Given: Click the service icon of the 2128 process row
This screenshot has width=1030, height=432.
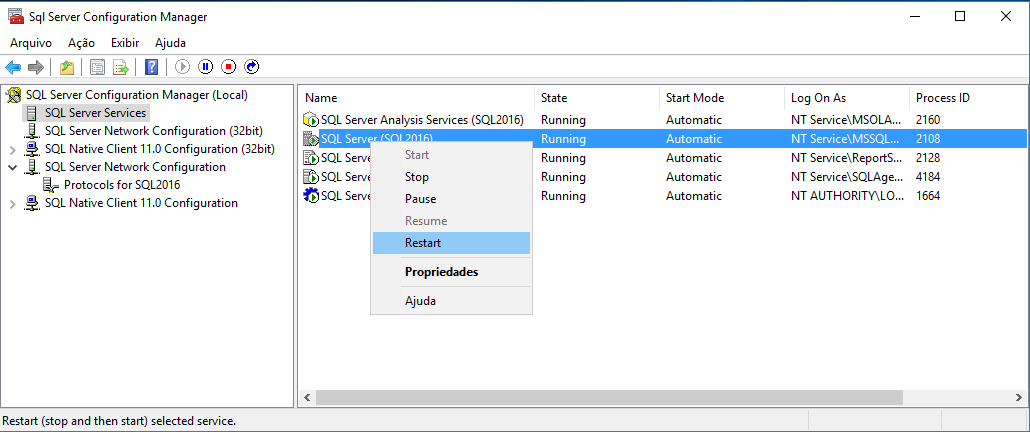Looking at the screenshot, I should pyautogui.click(x=311, y=158).
